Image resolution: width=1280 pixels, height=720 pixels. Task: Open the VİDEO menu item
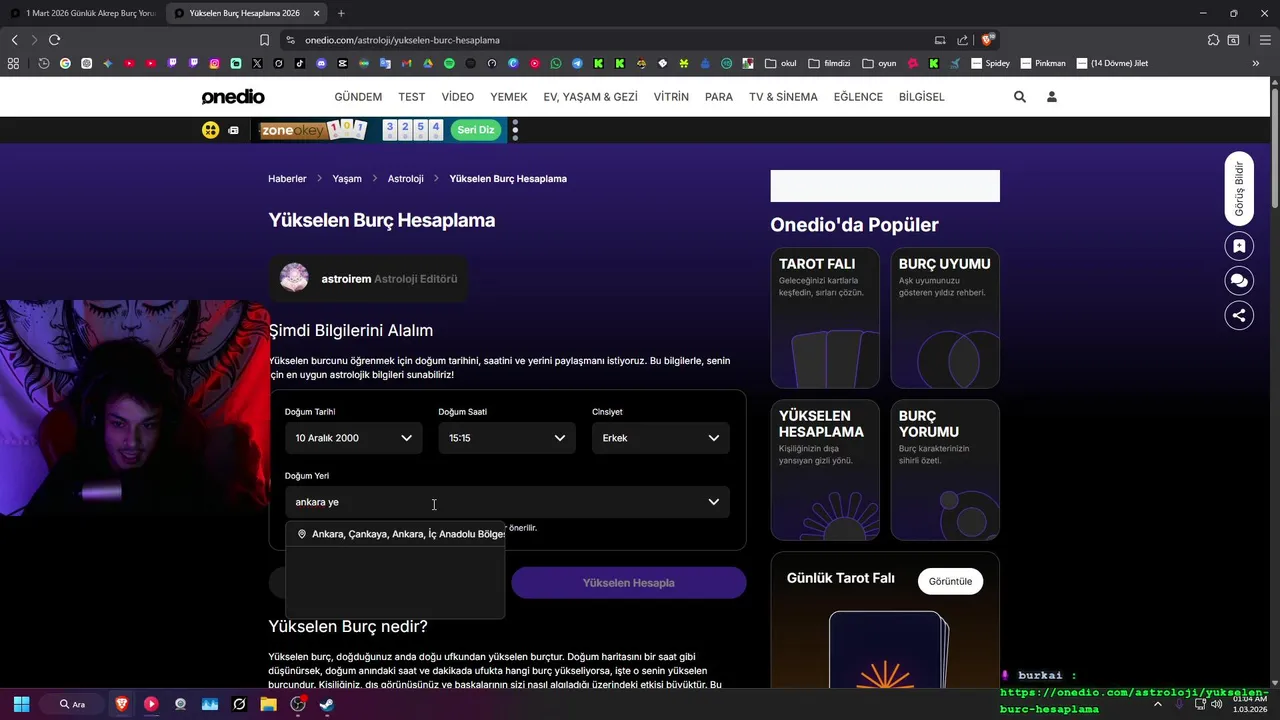tap(458, 97)
